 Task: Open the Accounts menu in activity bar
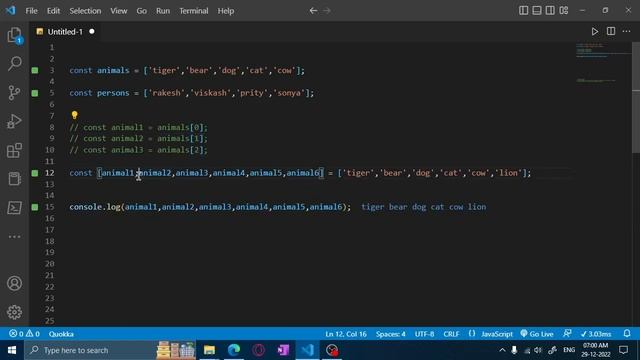14,283
